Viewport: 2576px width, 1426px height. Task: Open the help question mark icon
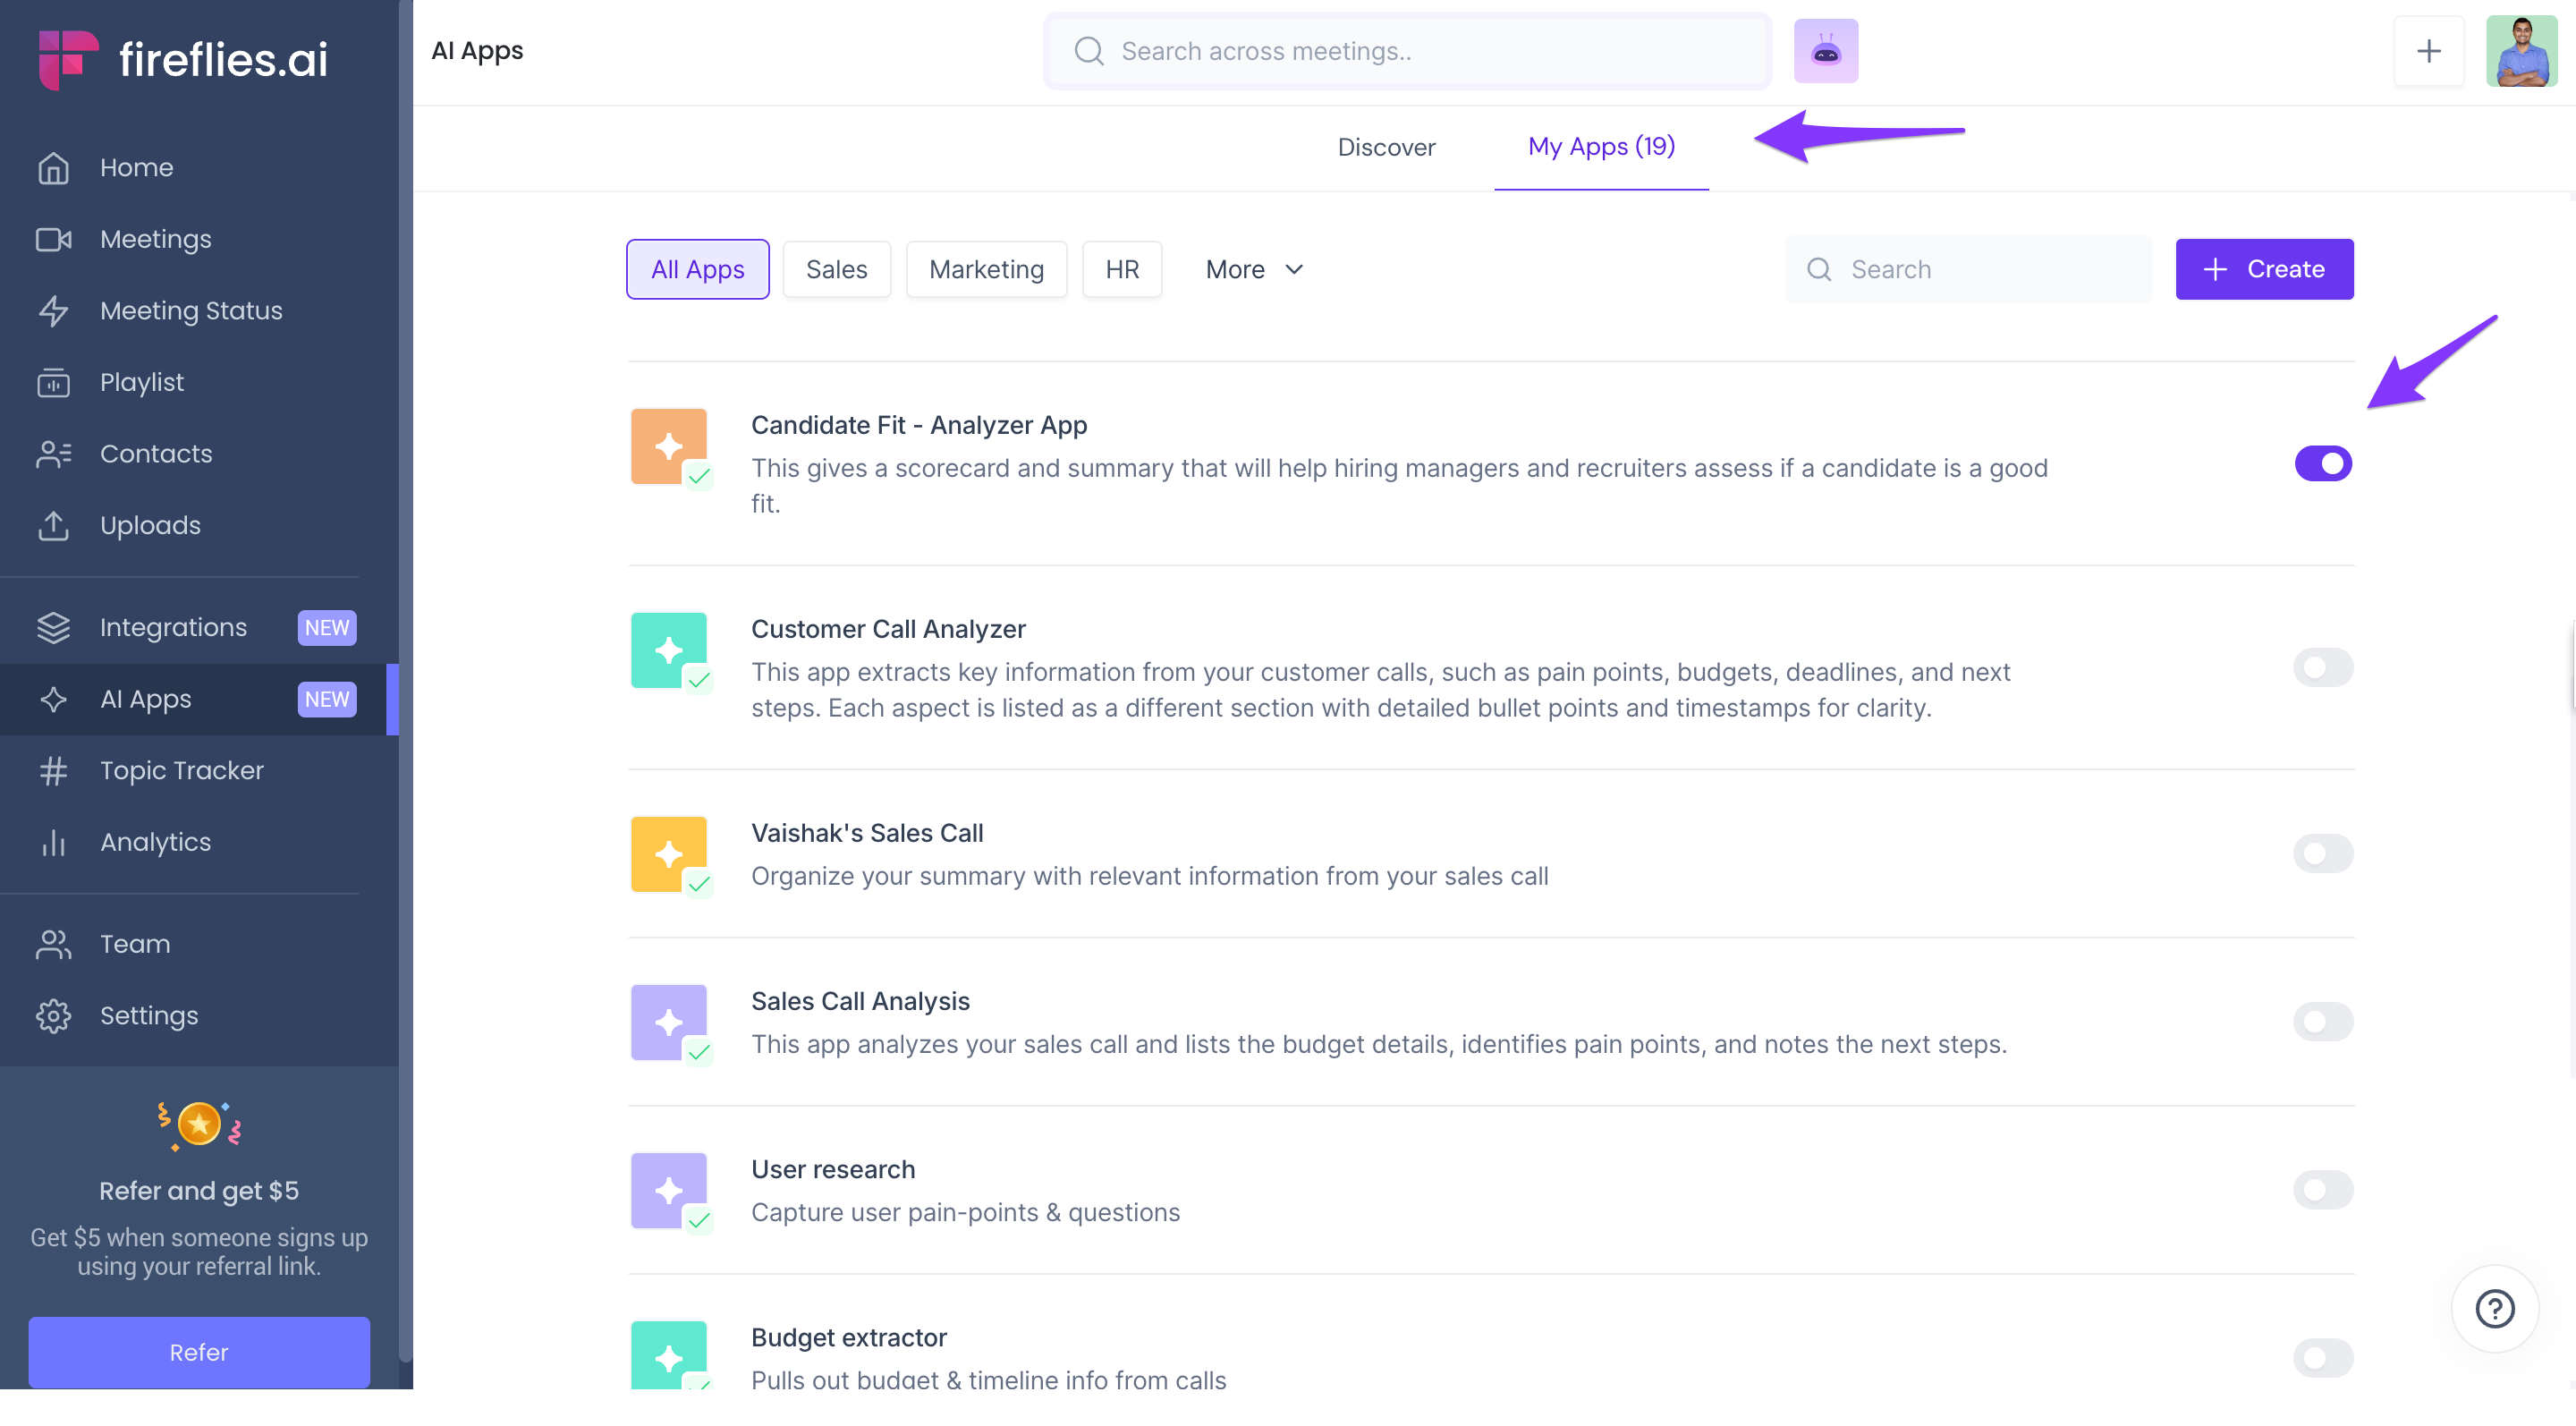(x=2494, y=1308)
